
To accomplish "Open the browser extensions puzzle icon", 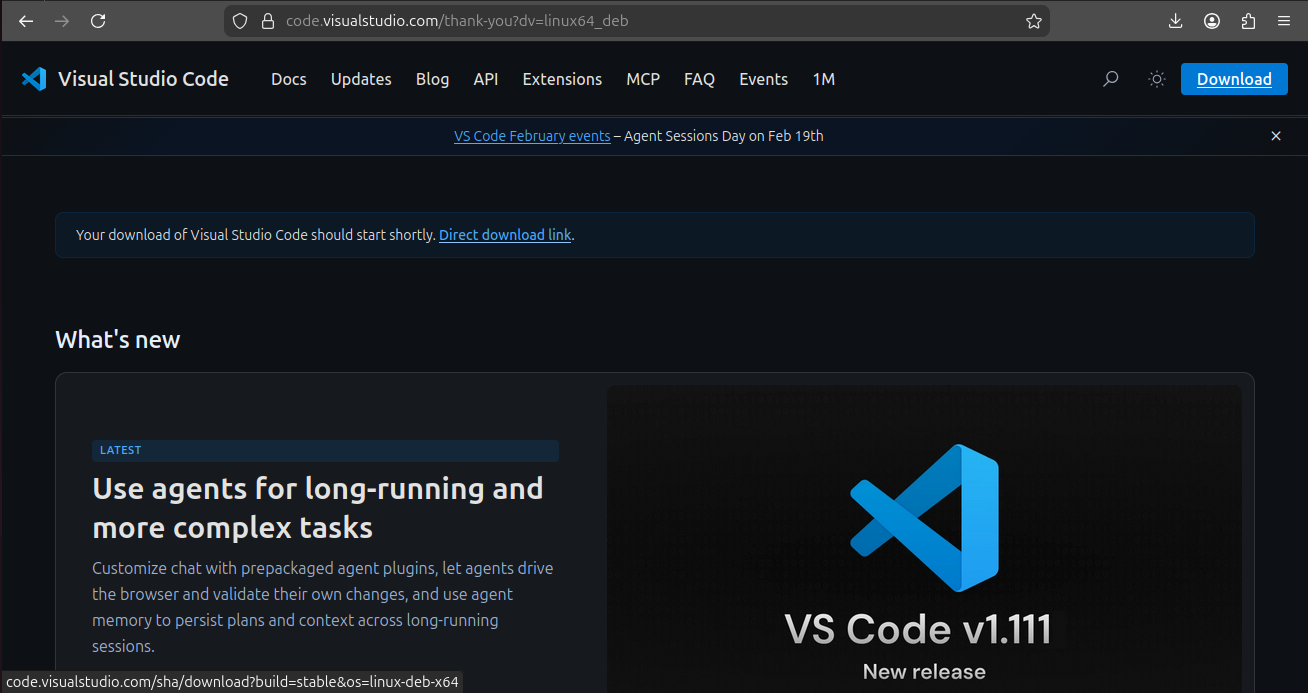I will (1248, 21).
